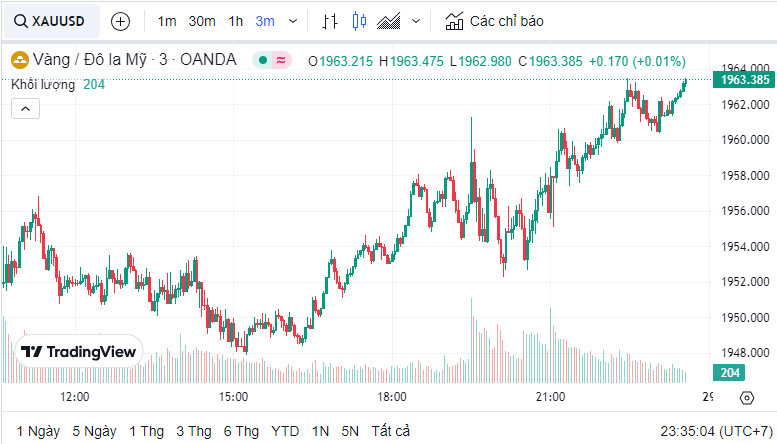Click the TradingView logo
This screenshot has width=777, height=444.
[79, 352]
